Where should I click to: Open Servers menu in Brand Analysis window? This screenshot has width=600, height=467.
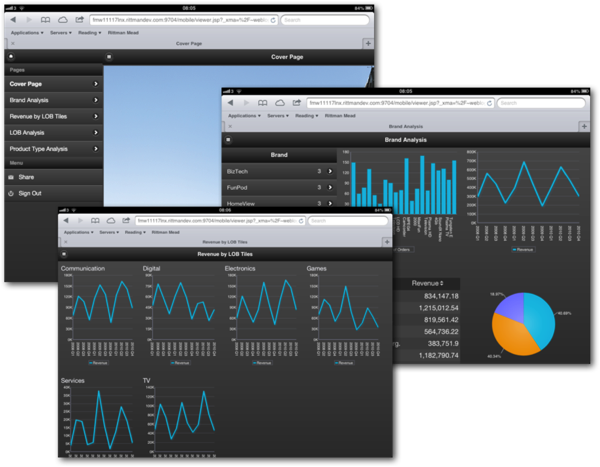[x=278, y=116]
